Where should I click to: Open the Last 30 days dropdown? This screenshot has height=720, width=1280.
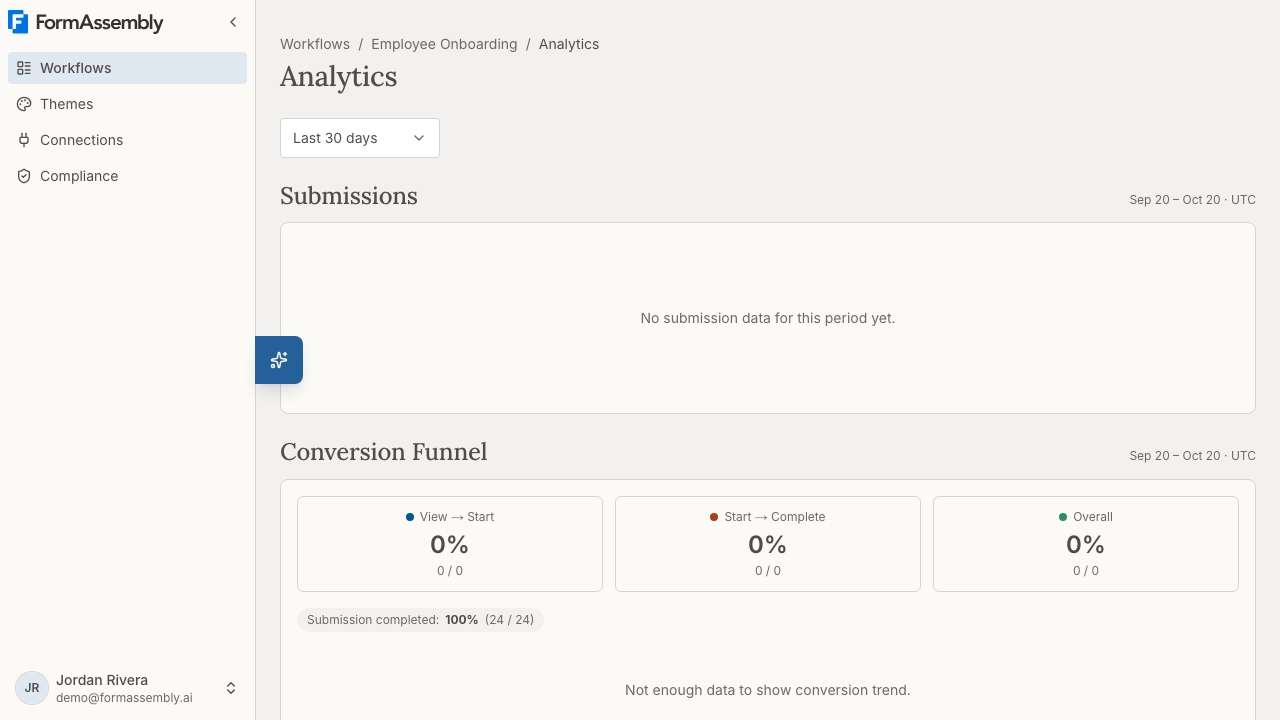click(360, 138)
